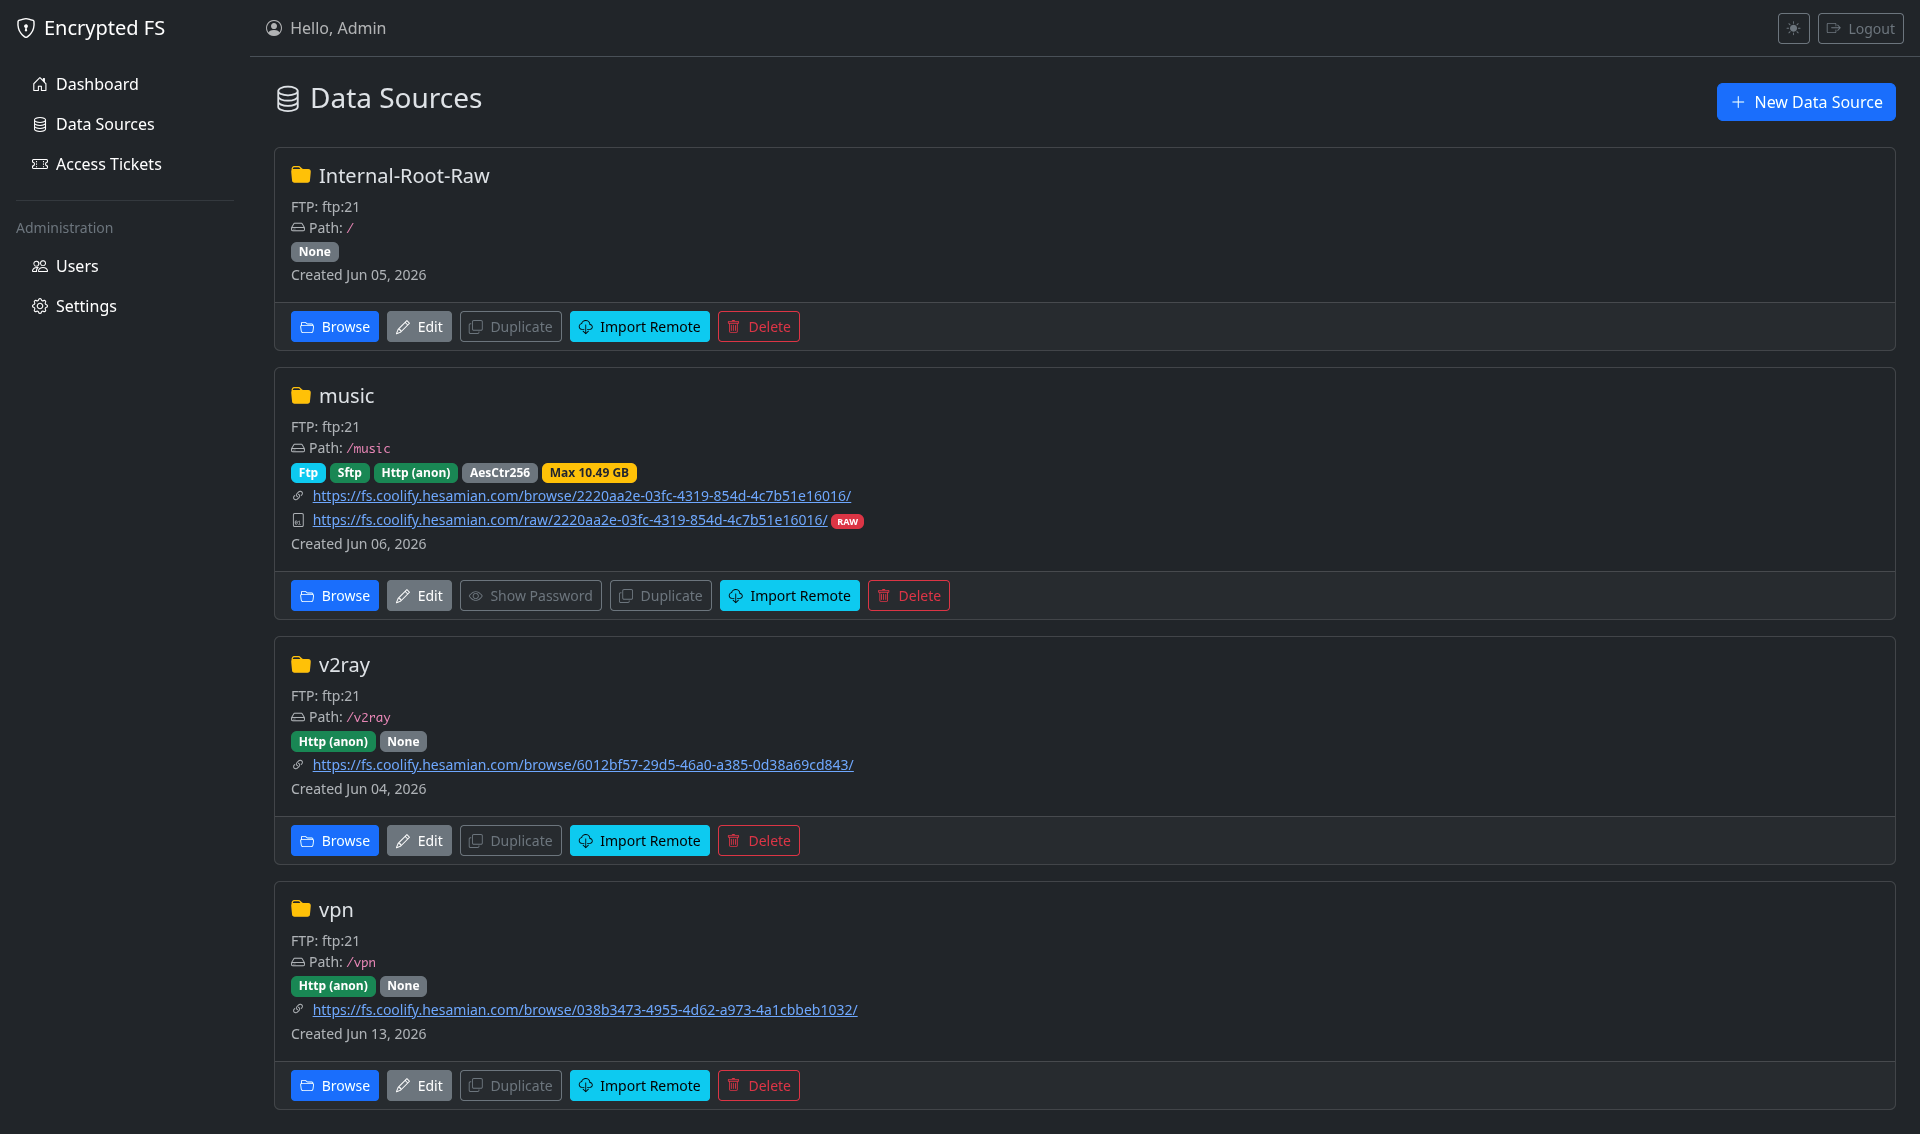Open the music browse URL link
The image size is (1920, 1134).
(x=582, y=496)
